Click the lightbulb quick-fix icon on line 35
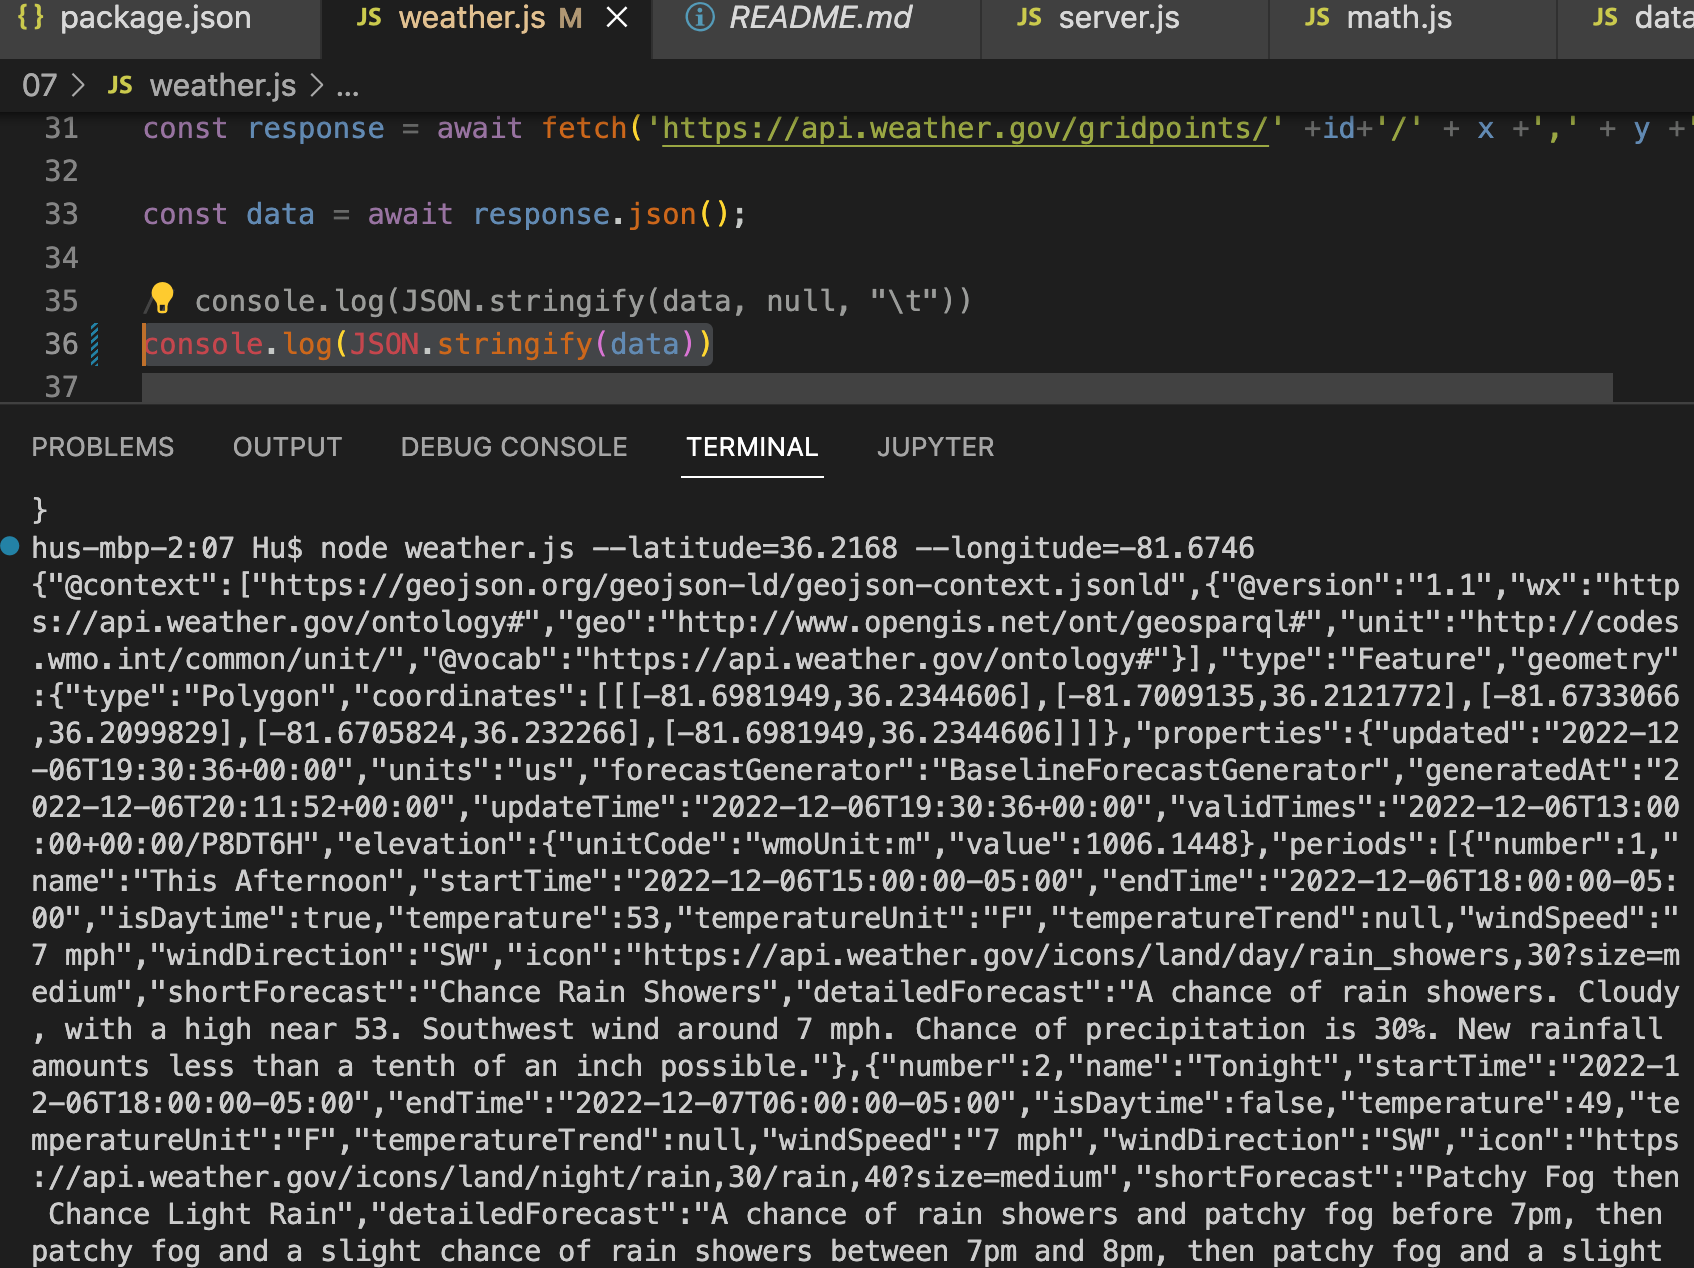Image resolution: width=1694 pixels, height=1268 pixels. coord(162,298)
